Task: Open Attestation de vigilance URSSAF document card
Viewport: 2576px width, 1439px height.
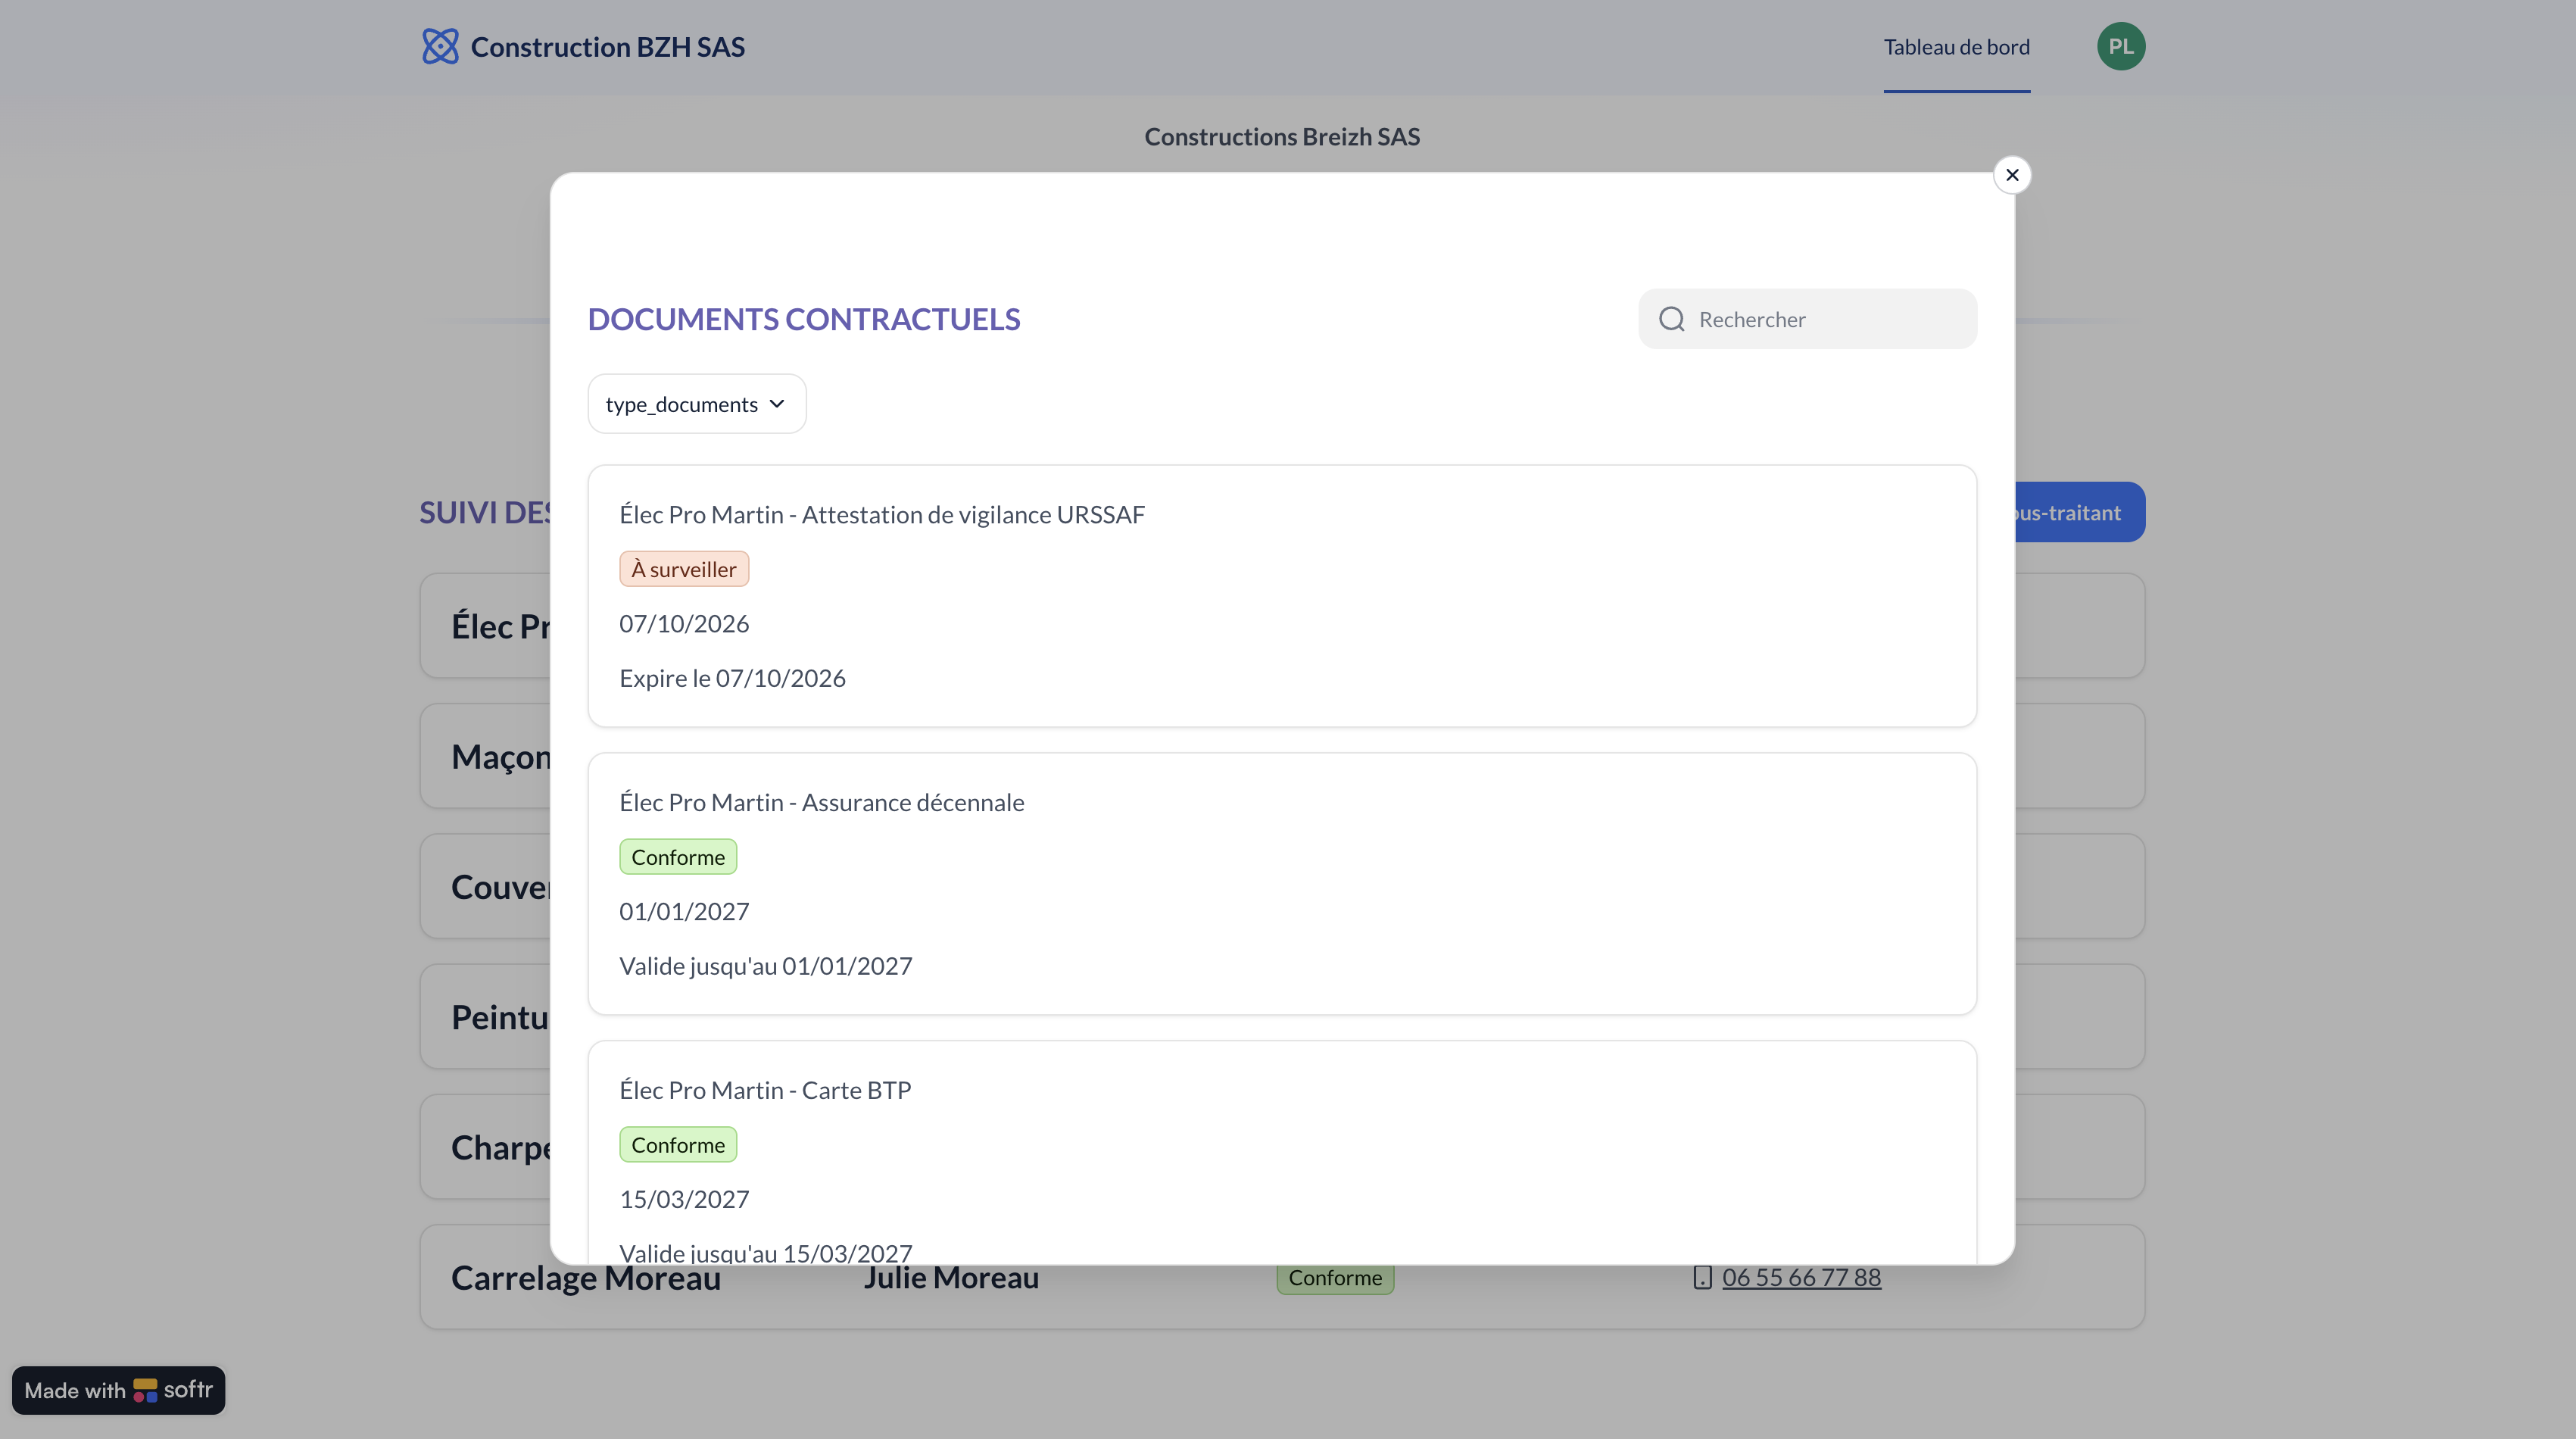Action: [x=1282, y=596]
